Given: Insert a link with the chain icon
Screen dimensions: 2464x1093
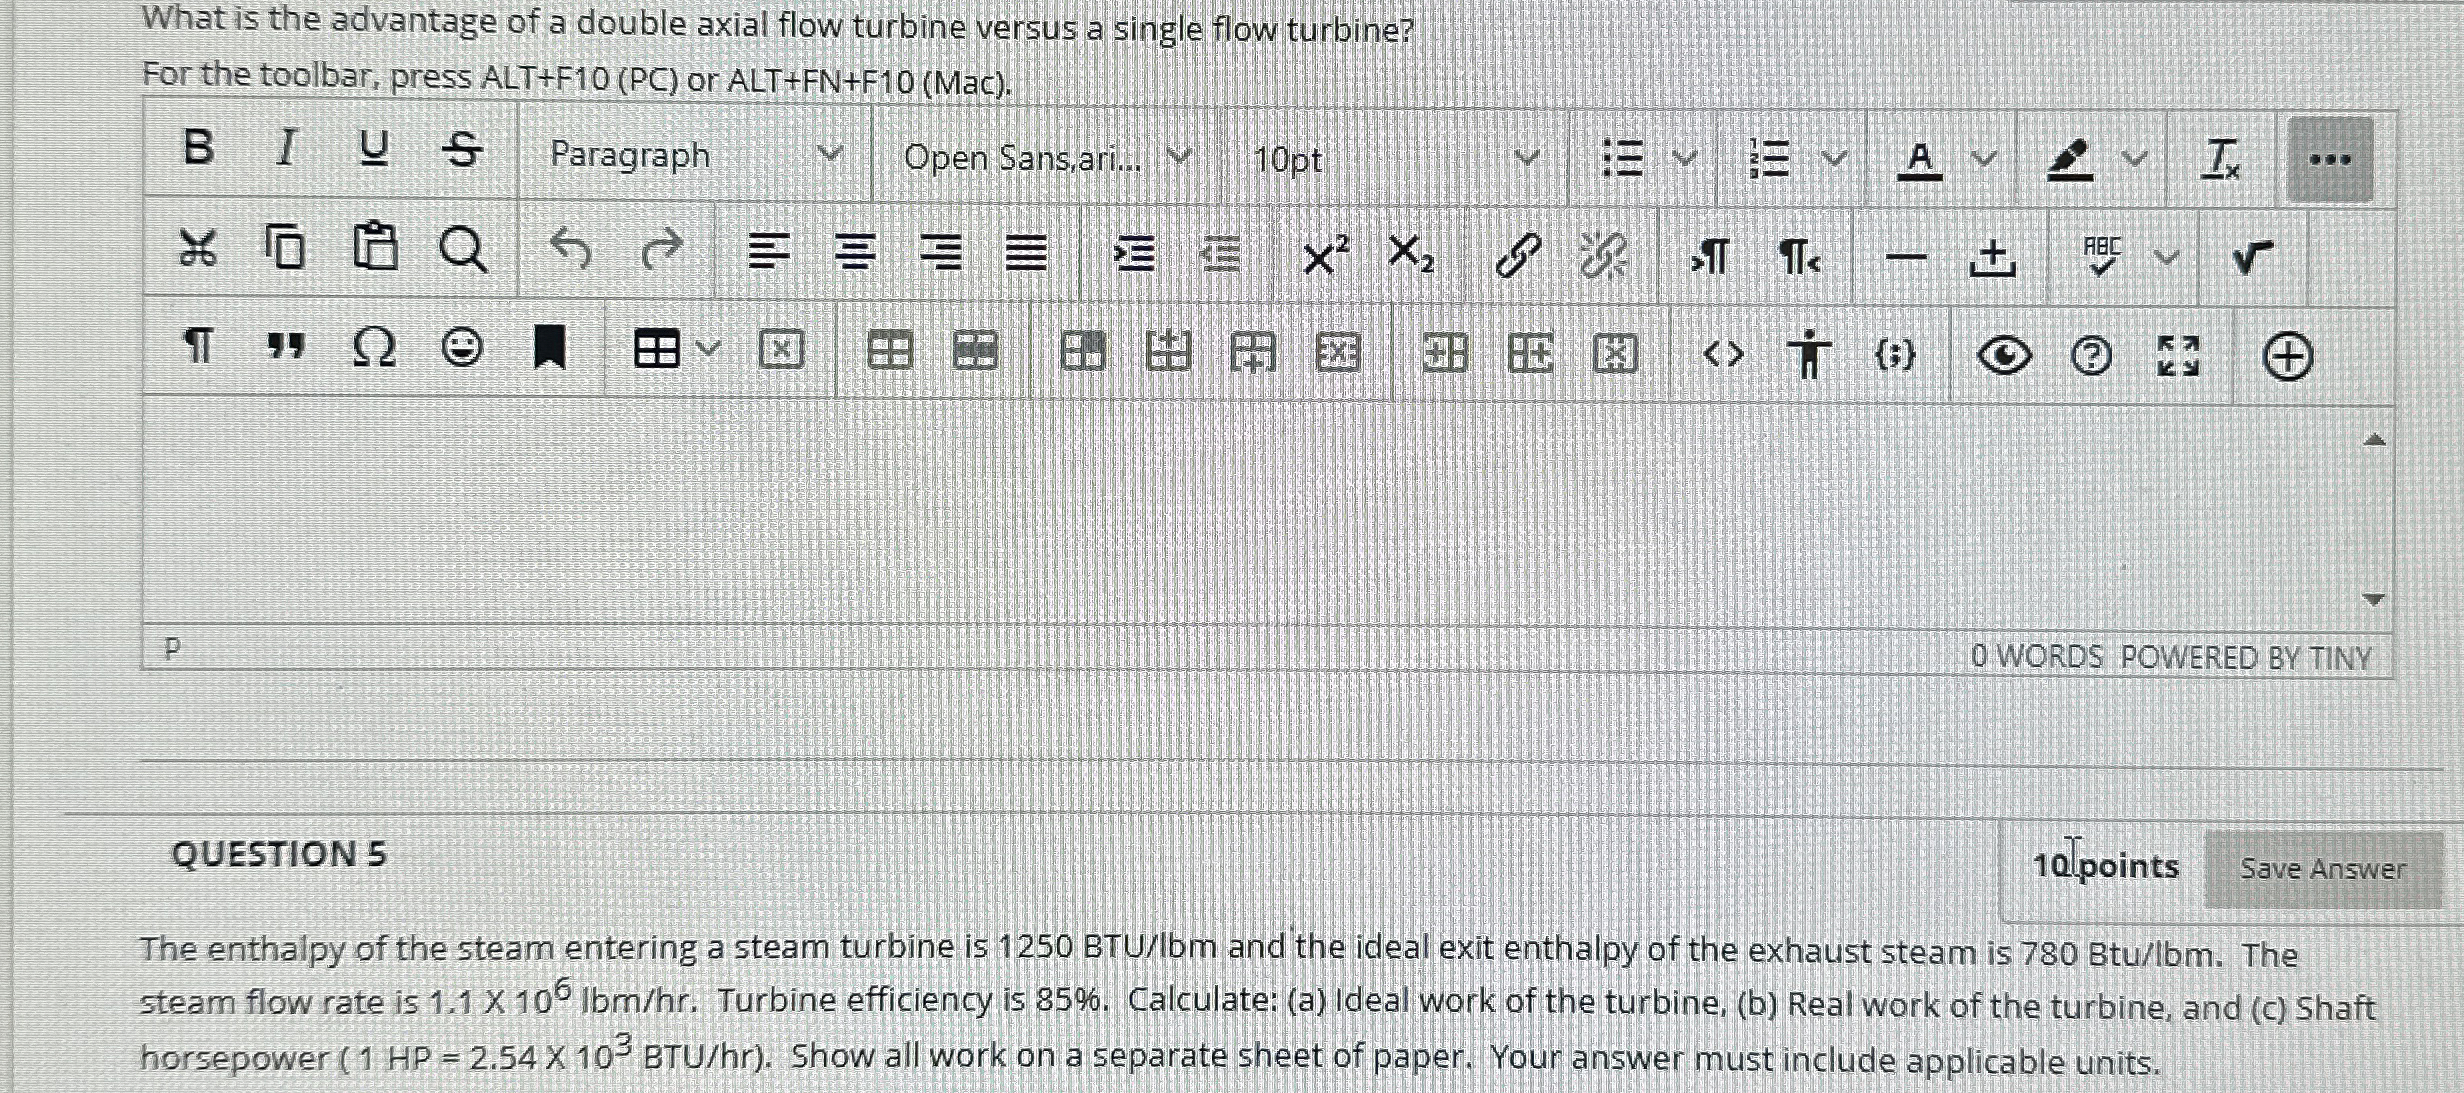Looking at the screenshot, I should point(1517,256).
